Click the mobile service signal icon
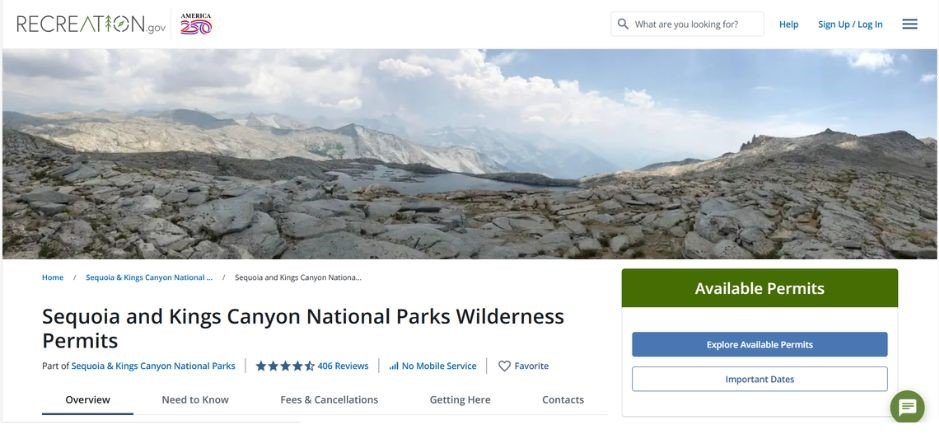 (394, 366)
